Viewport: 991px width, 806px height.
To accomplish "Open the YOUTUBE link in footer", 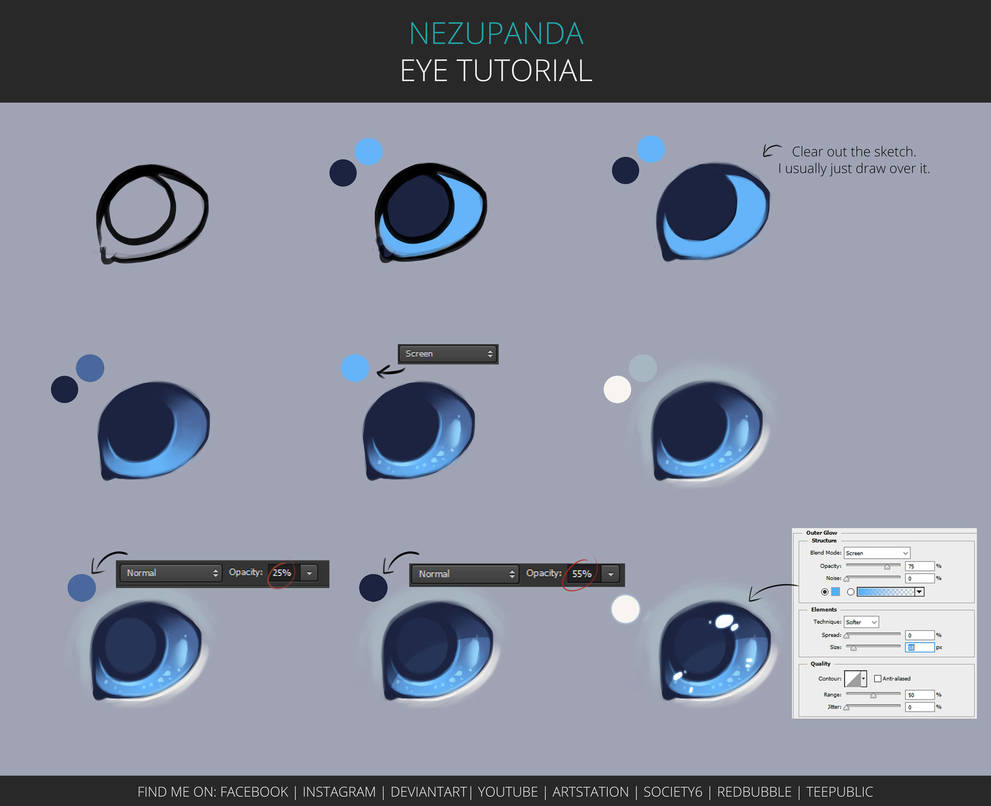I will point(508,791).
